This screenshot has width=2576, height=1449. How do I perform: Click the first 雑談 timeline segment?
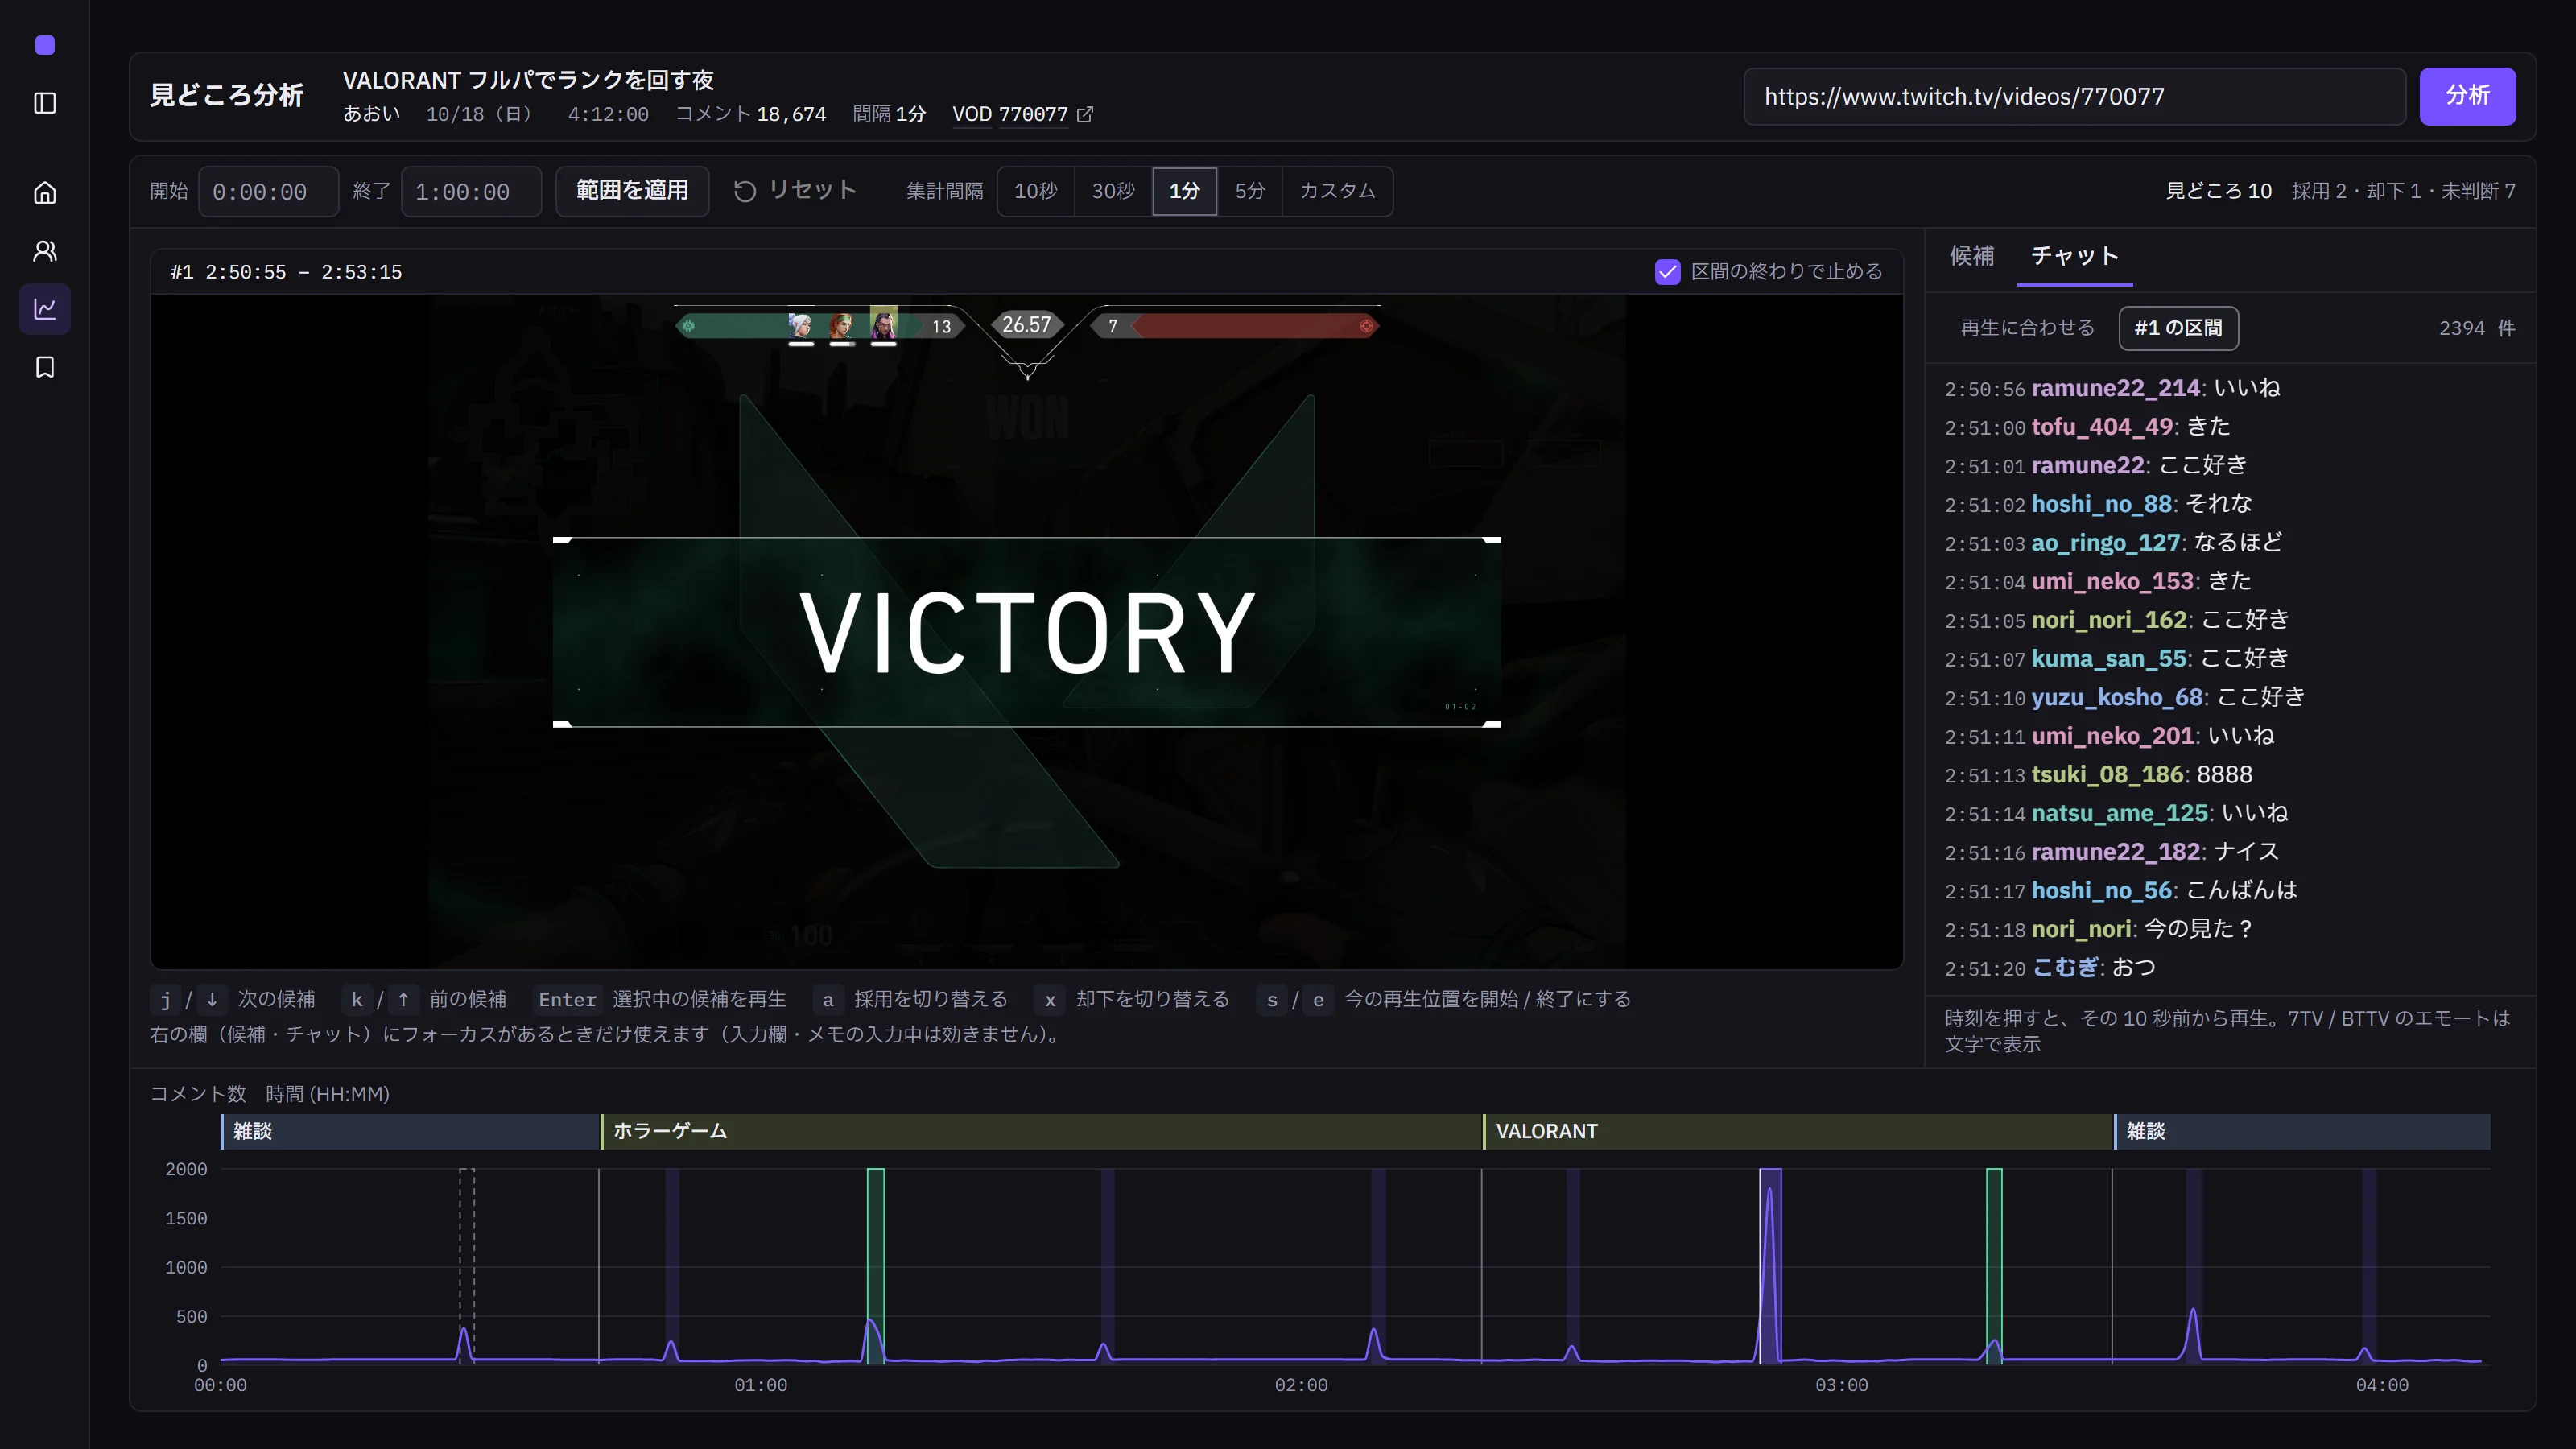coord(410,1131)
